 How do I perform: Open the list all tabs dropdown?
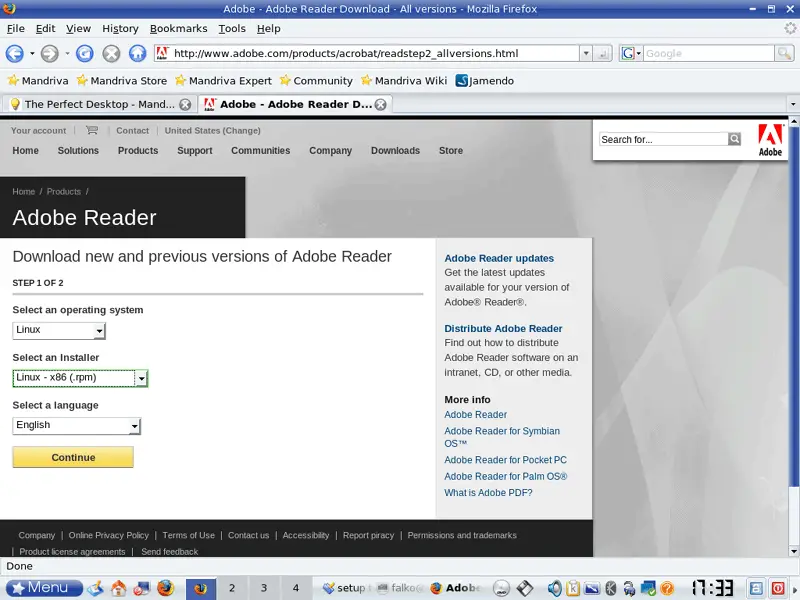click(x=792, y=105)
